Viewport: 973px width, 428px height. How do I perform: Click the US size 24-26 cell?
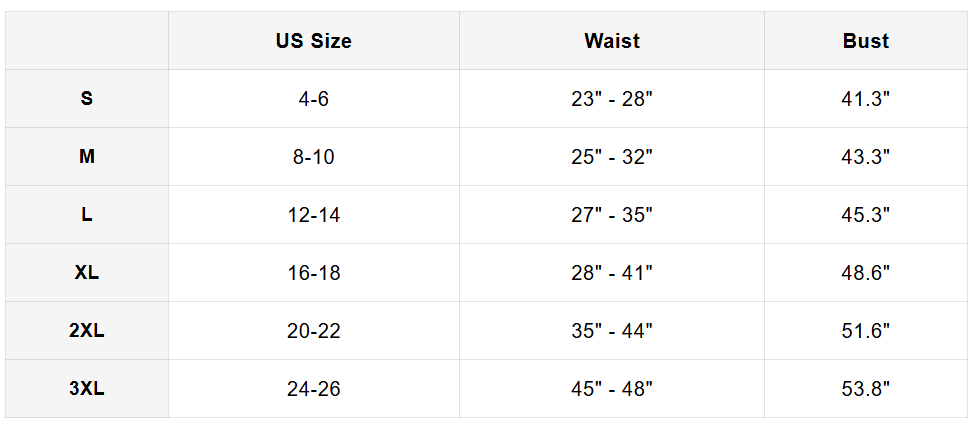click(x=313, y=389)
